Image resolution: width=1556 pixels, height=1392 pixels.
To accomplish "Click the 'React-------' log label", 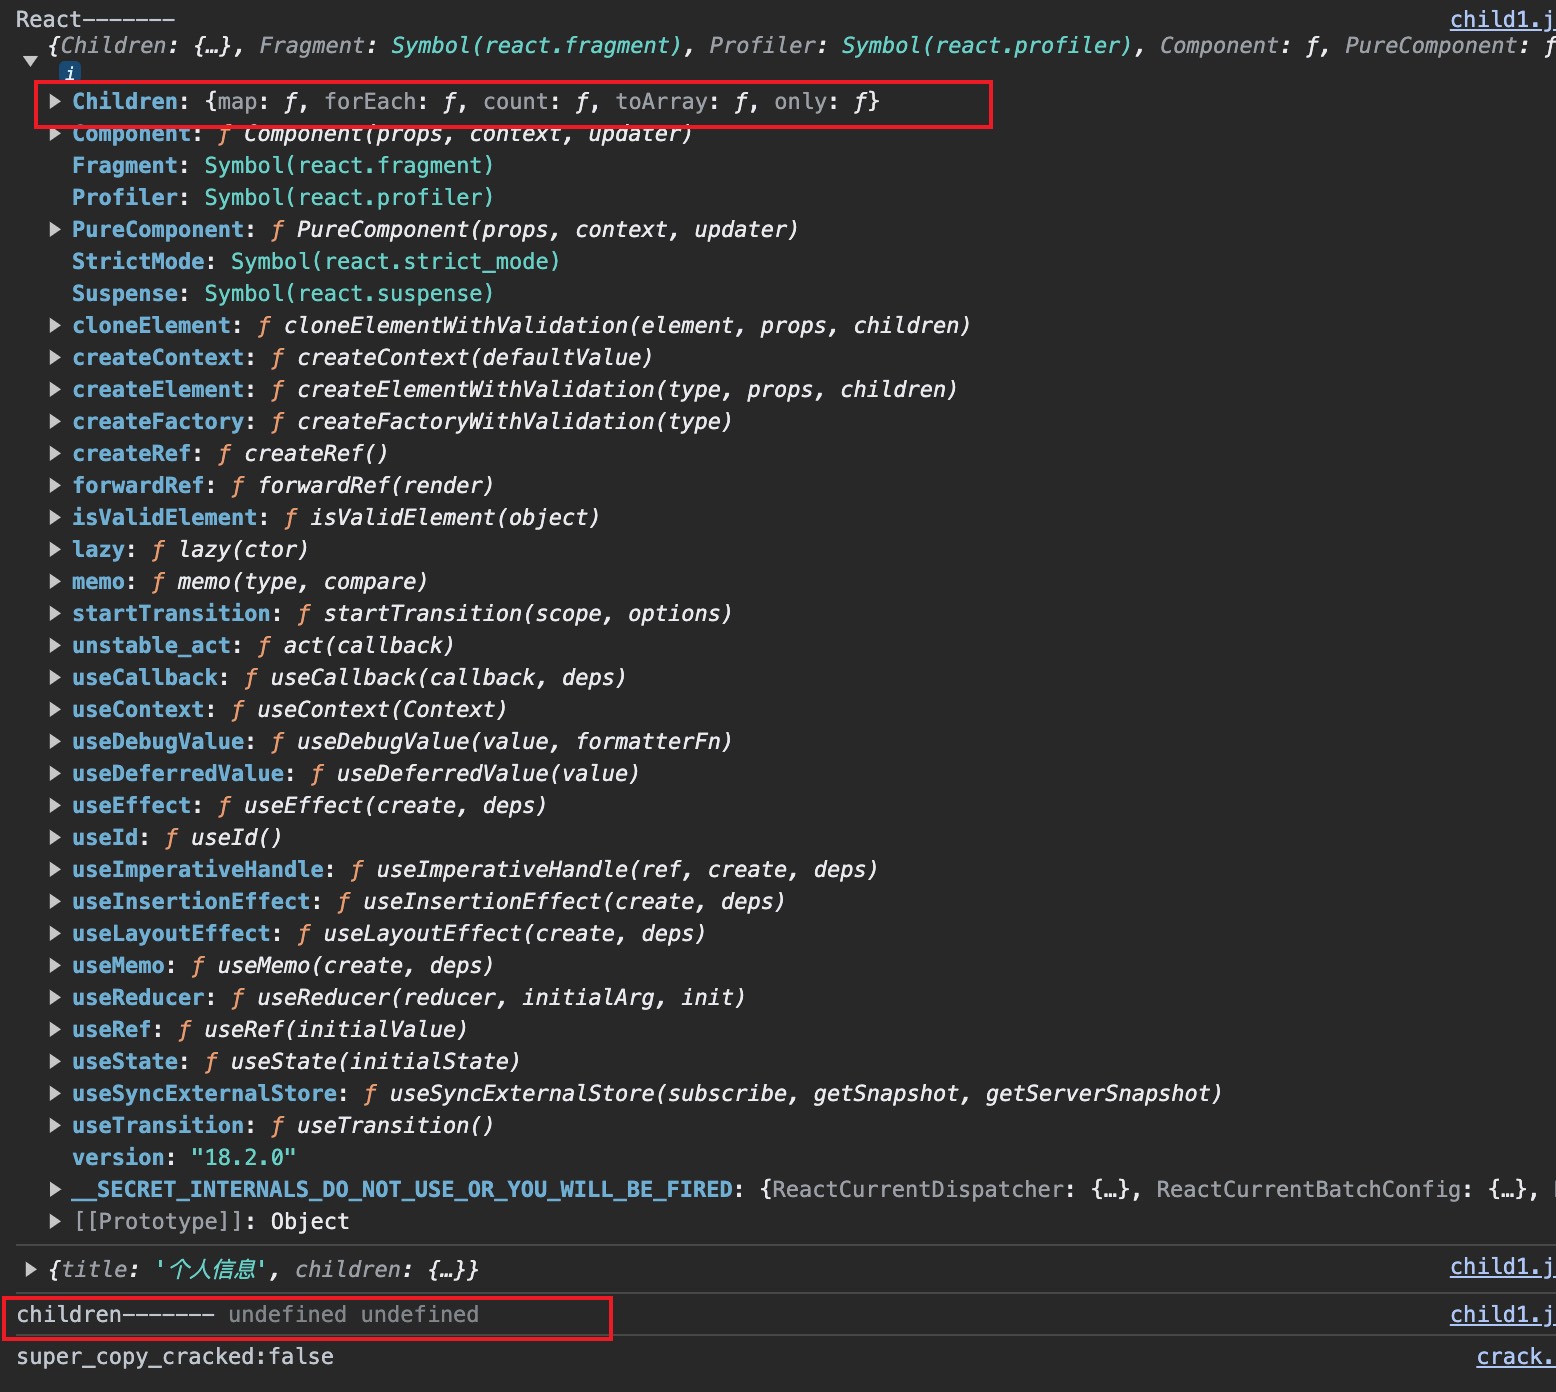I will tap(95, 19).
